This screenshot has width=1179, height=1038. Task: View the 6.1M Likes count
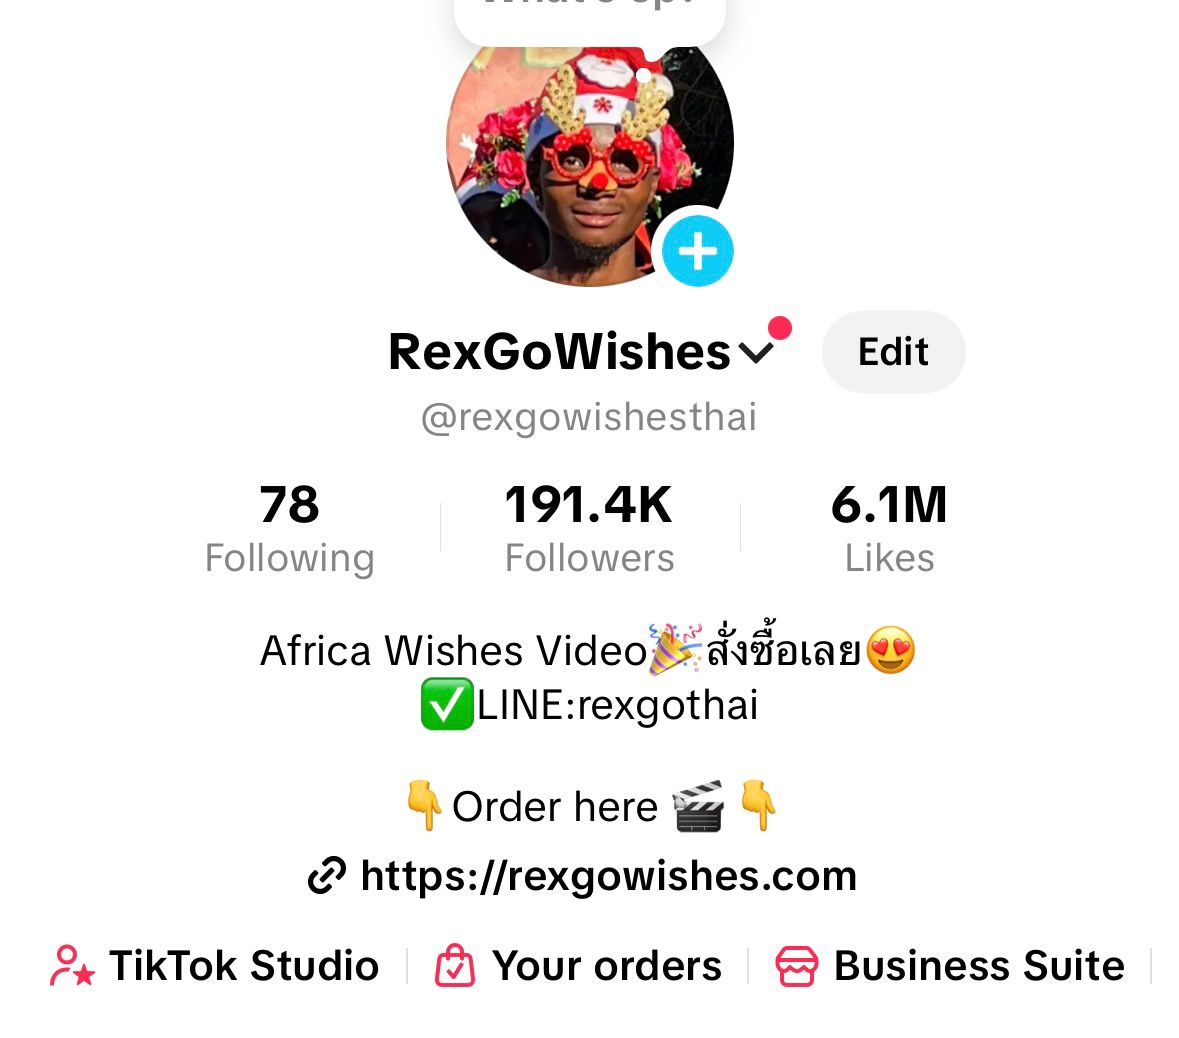click(890, 529)
